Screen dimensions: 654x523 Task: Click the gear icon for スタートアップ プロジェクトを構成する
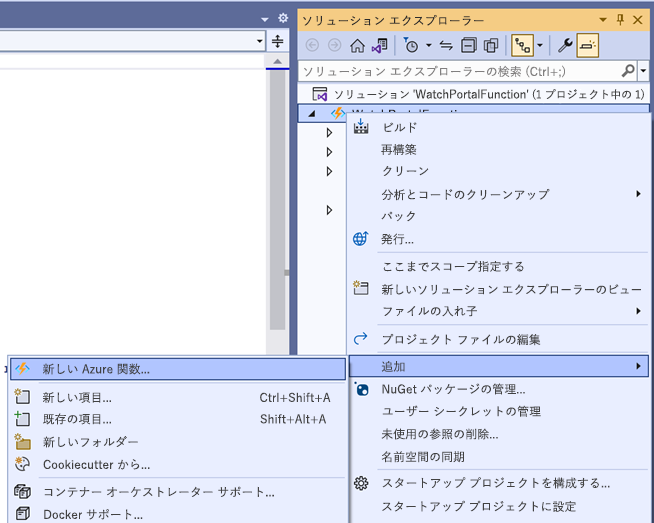click(x=361, y=483)
